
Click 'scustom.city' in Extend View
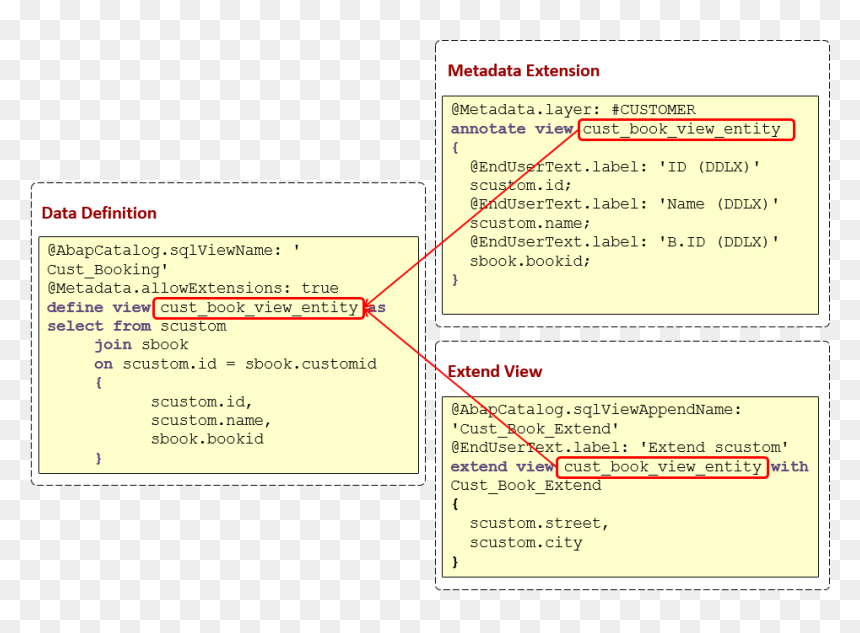(526, 542)
